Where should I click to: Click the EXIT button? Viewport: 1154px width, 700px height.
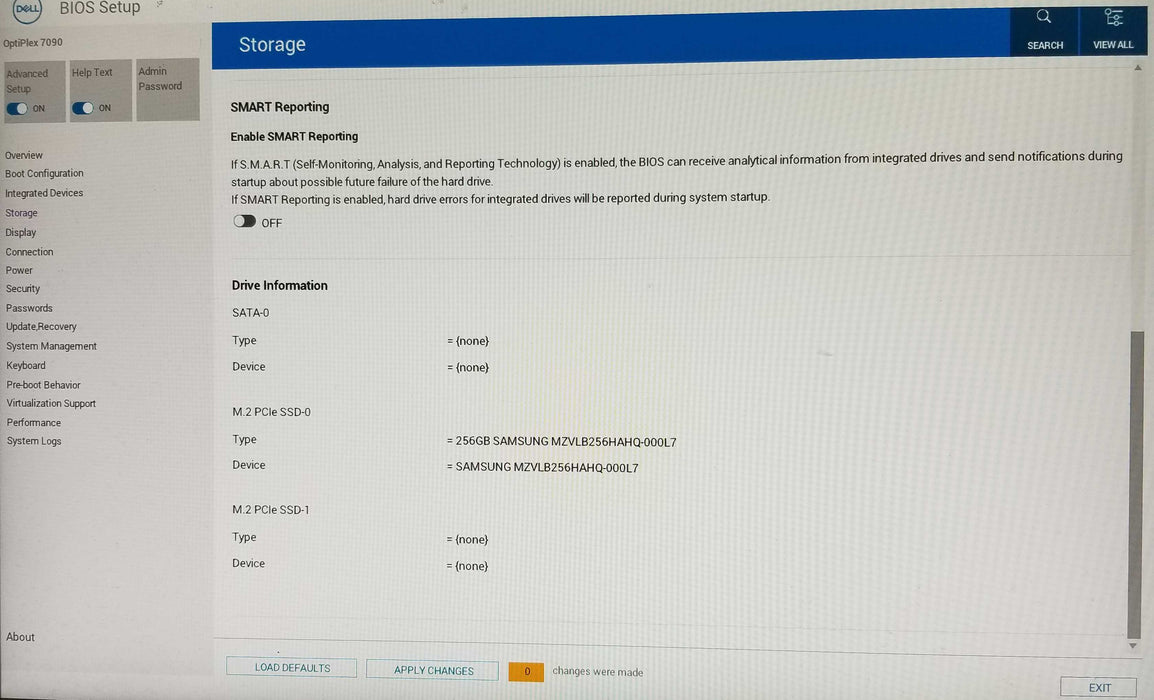1099,687
